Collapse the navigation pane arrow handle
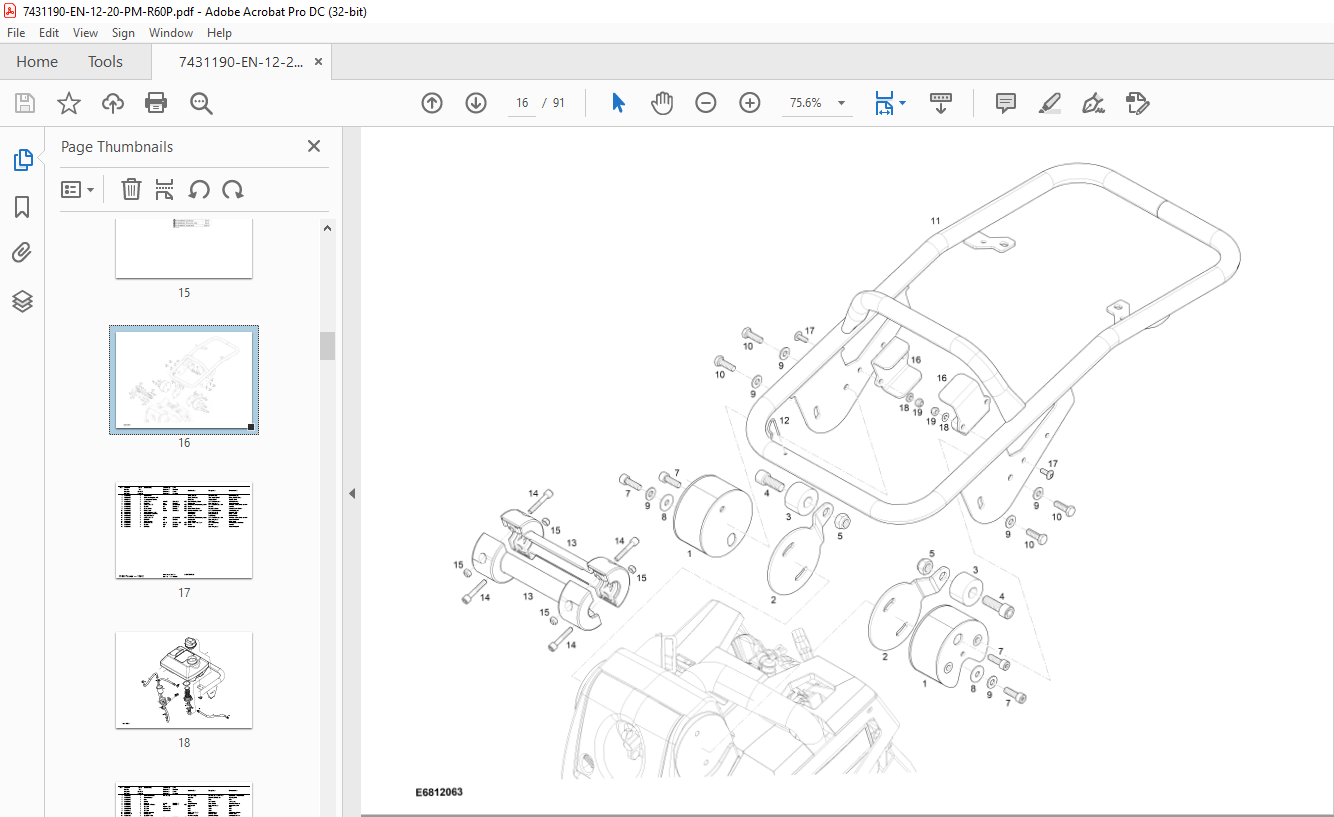This screenshot has width=1334, height=817. 352,493
